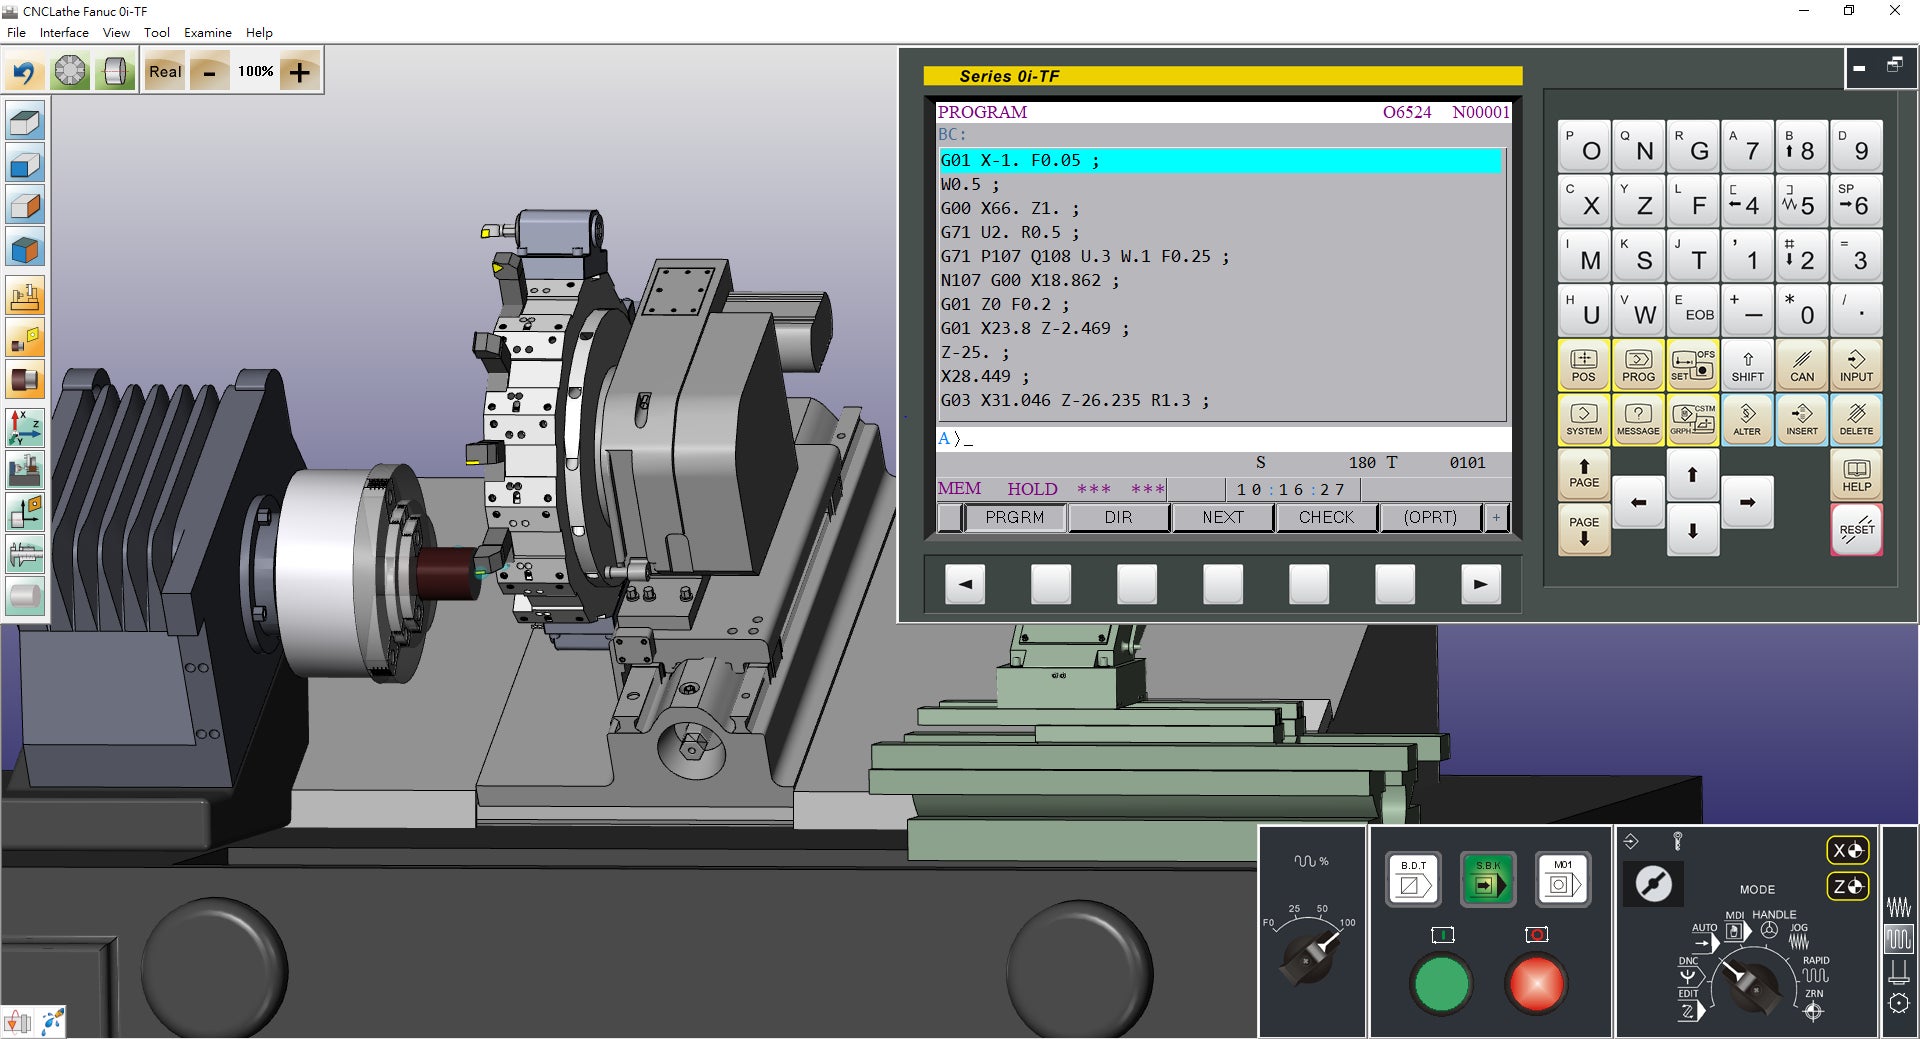Click the RESET key
This screenshot has width=1920, height=1039.
(x=1856, y=529)
